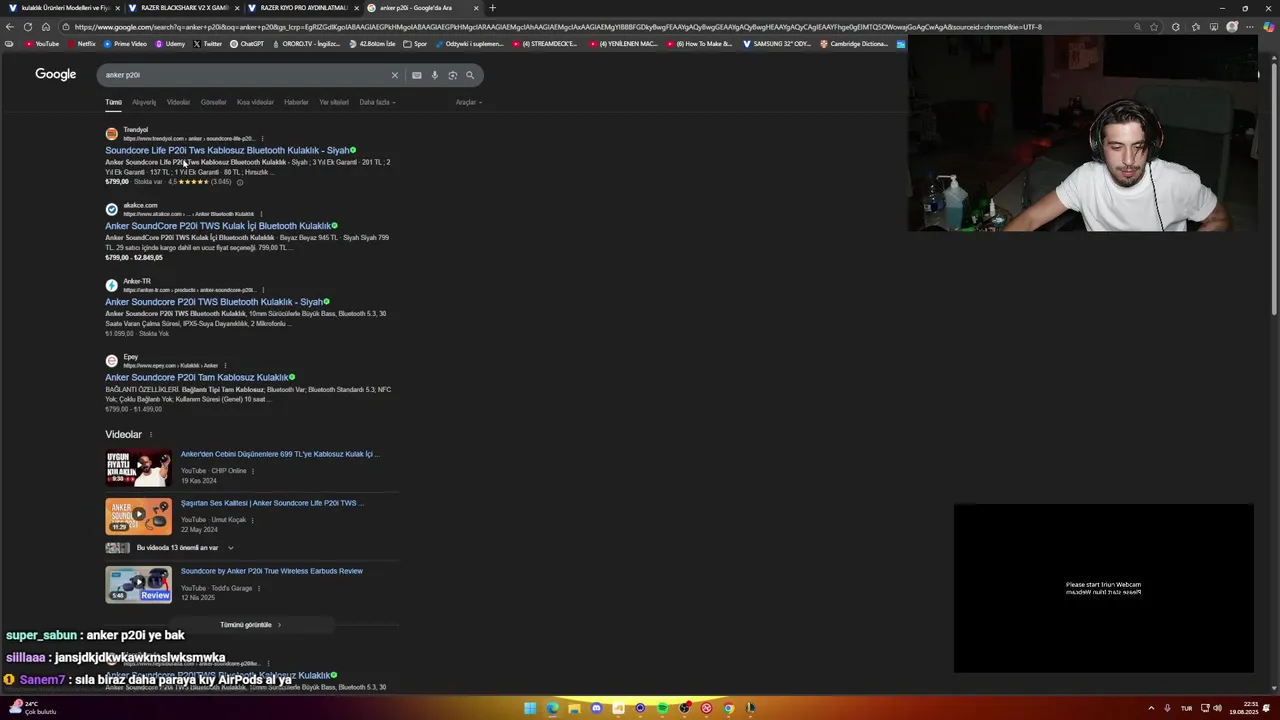Select the Görseller search filter
The width and height of the screenshot is (1280, 720).
(213, 102)
